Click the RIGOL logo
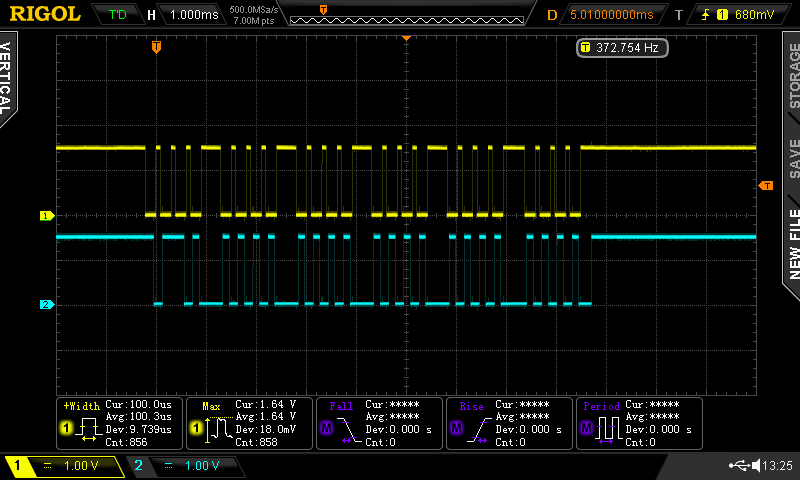This screenshot has height=480, width=800. click(45, 14)
